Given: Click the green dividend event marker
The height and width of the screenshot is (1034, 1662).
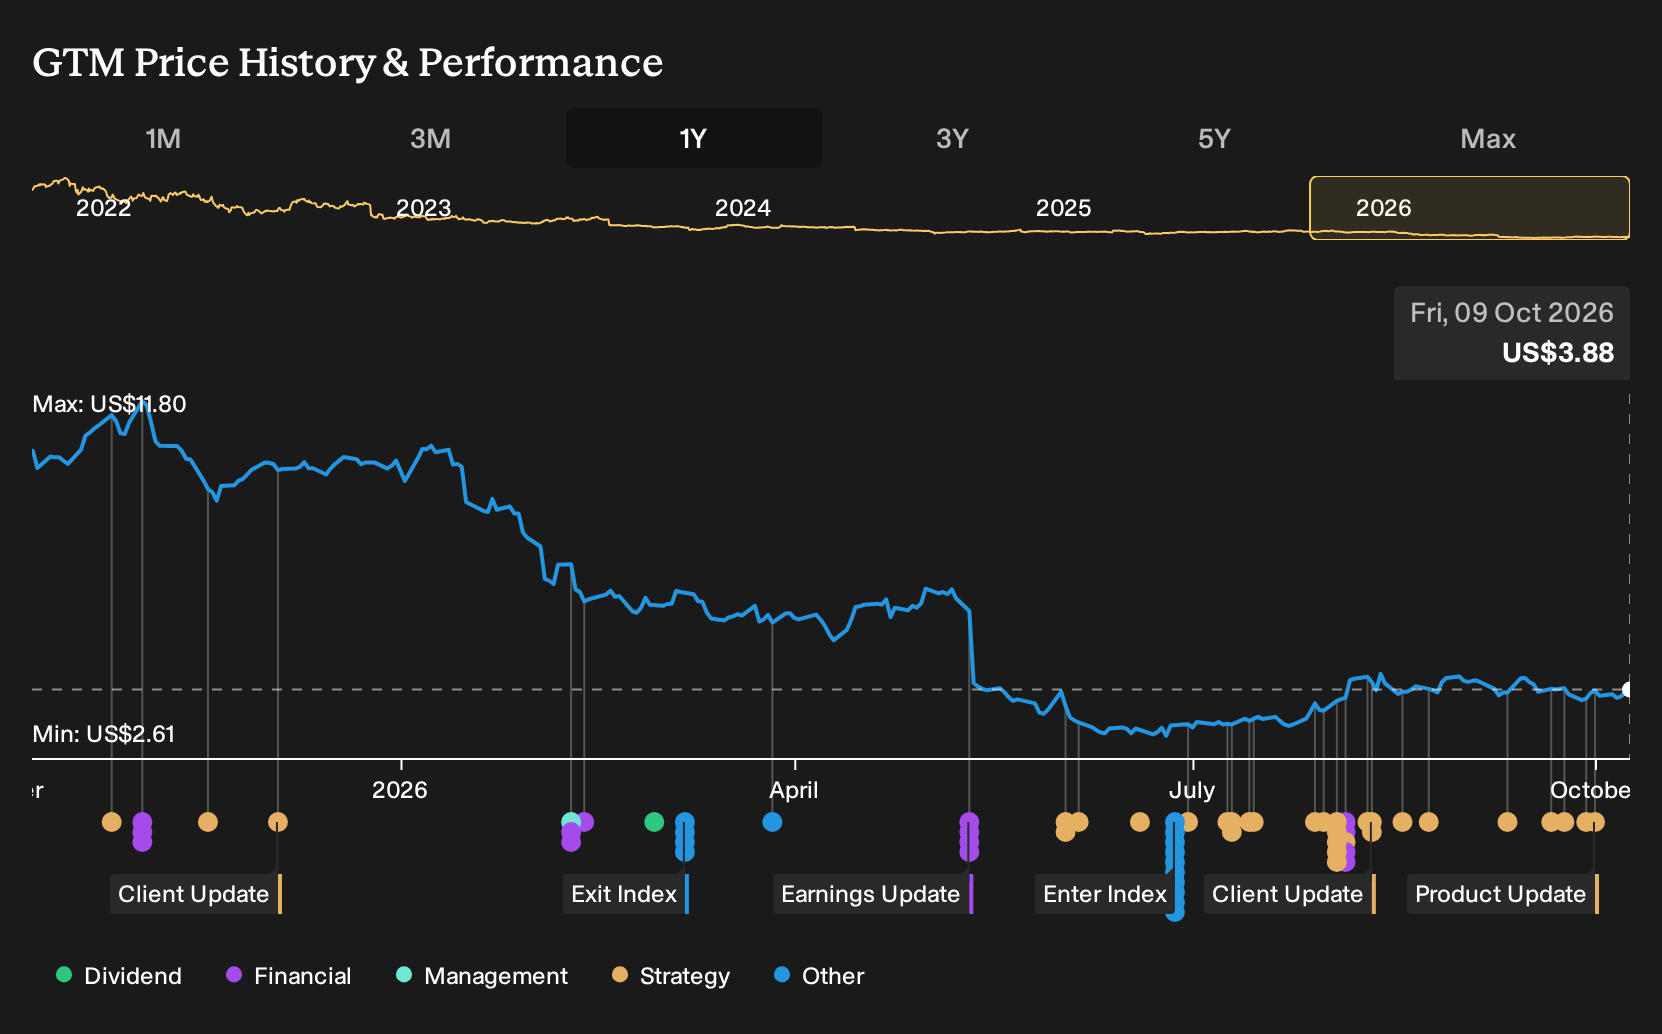Looking at the screenshot, I should (654, 822).
